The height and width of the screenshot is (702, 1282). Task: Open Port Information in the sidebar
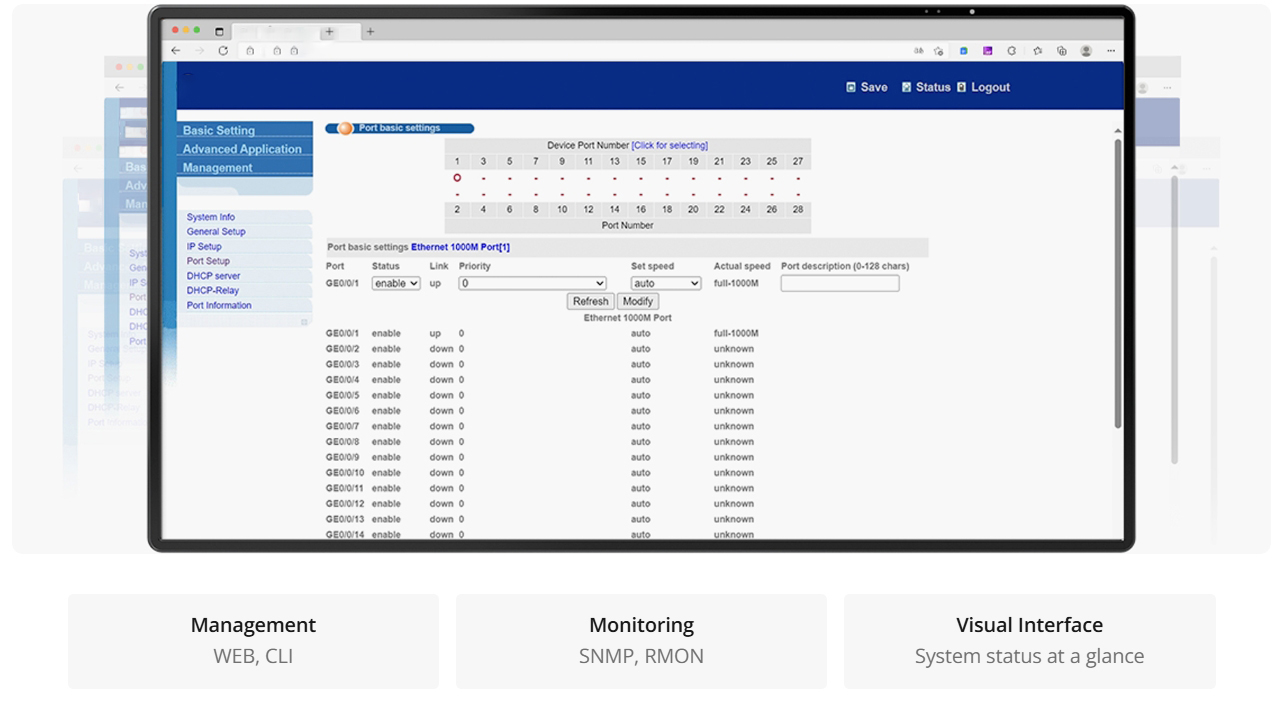click(x=219, y=306)
